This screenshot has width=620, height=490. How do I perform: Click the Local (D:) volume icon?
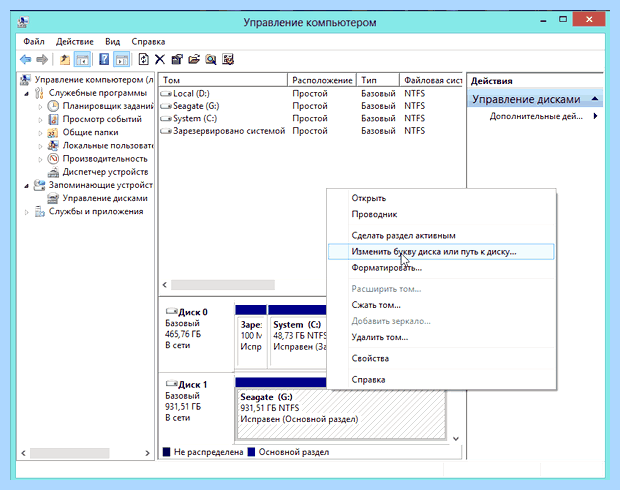[166, 94]
